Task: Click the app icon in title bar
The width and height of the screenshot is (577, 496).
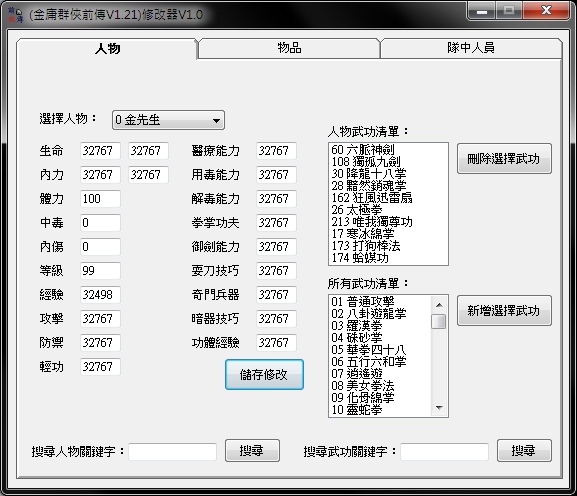Action: coord(16,15)
